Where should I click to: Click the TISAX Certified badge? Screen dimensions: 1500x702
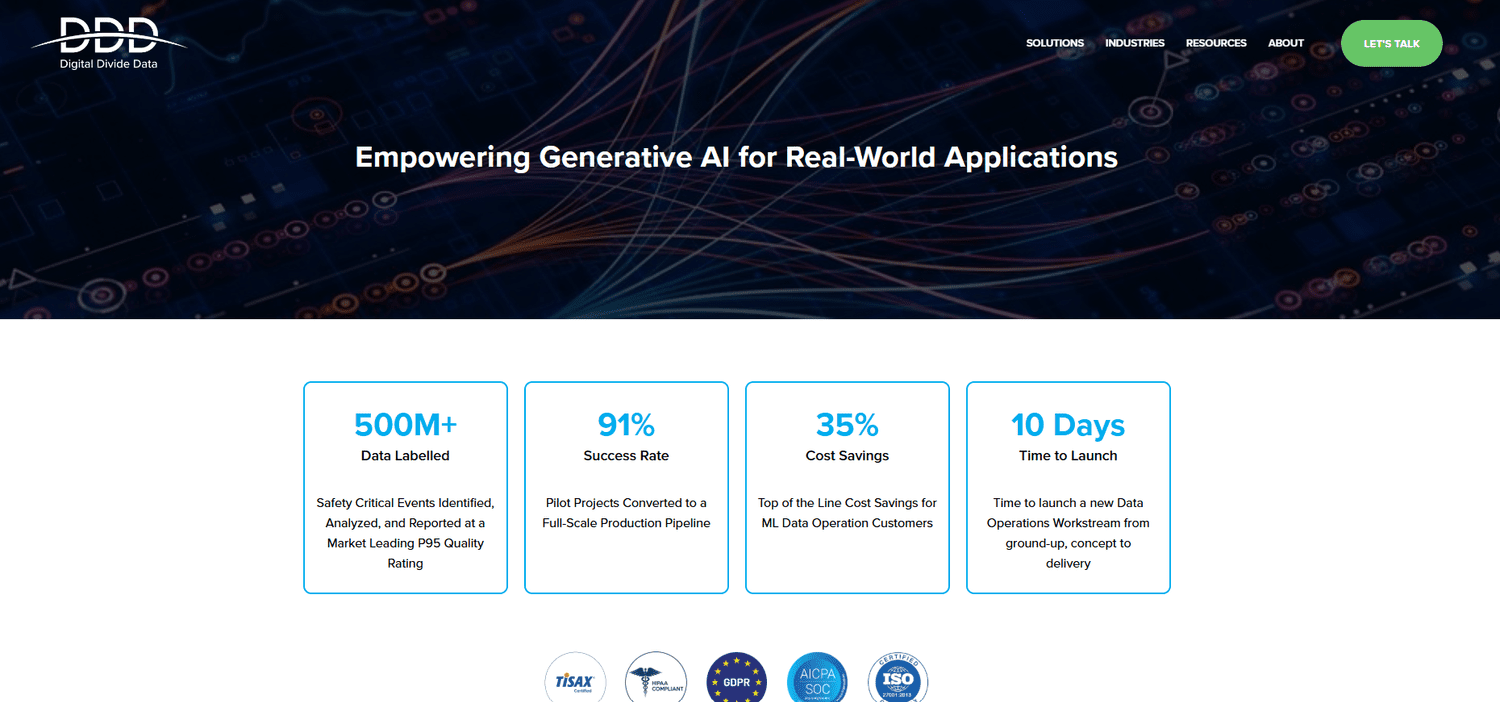(x=575, y=680)
